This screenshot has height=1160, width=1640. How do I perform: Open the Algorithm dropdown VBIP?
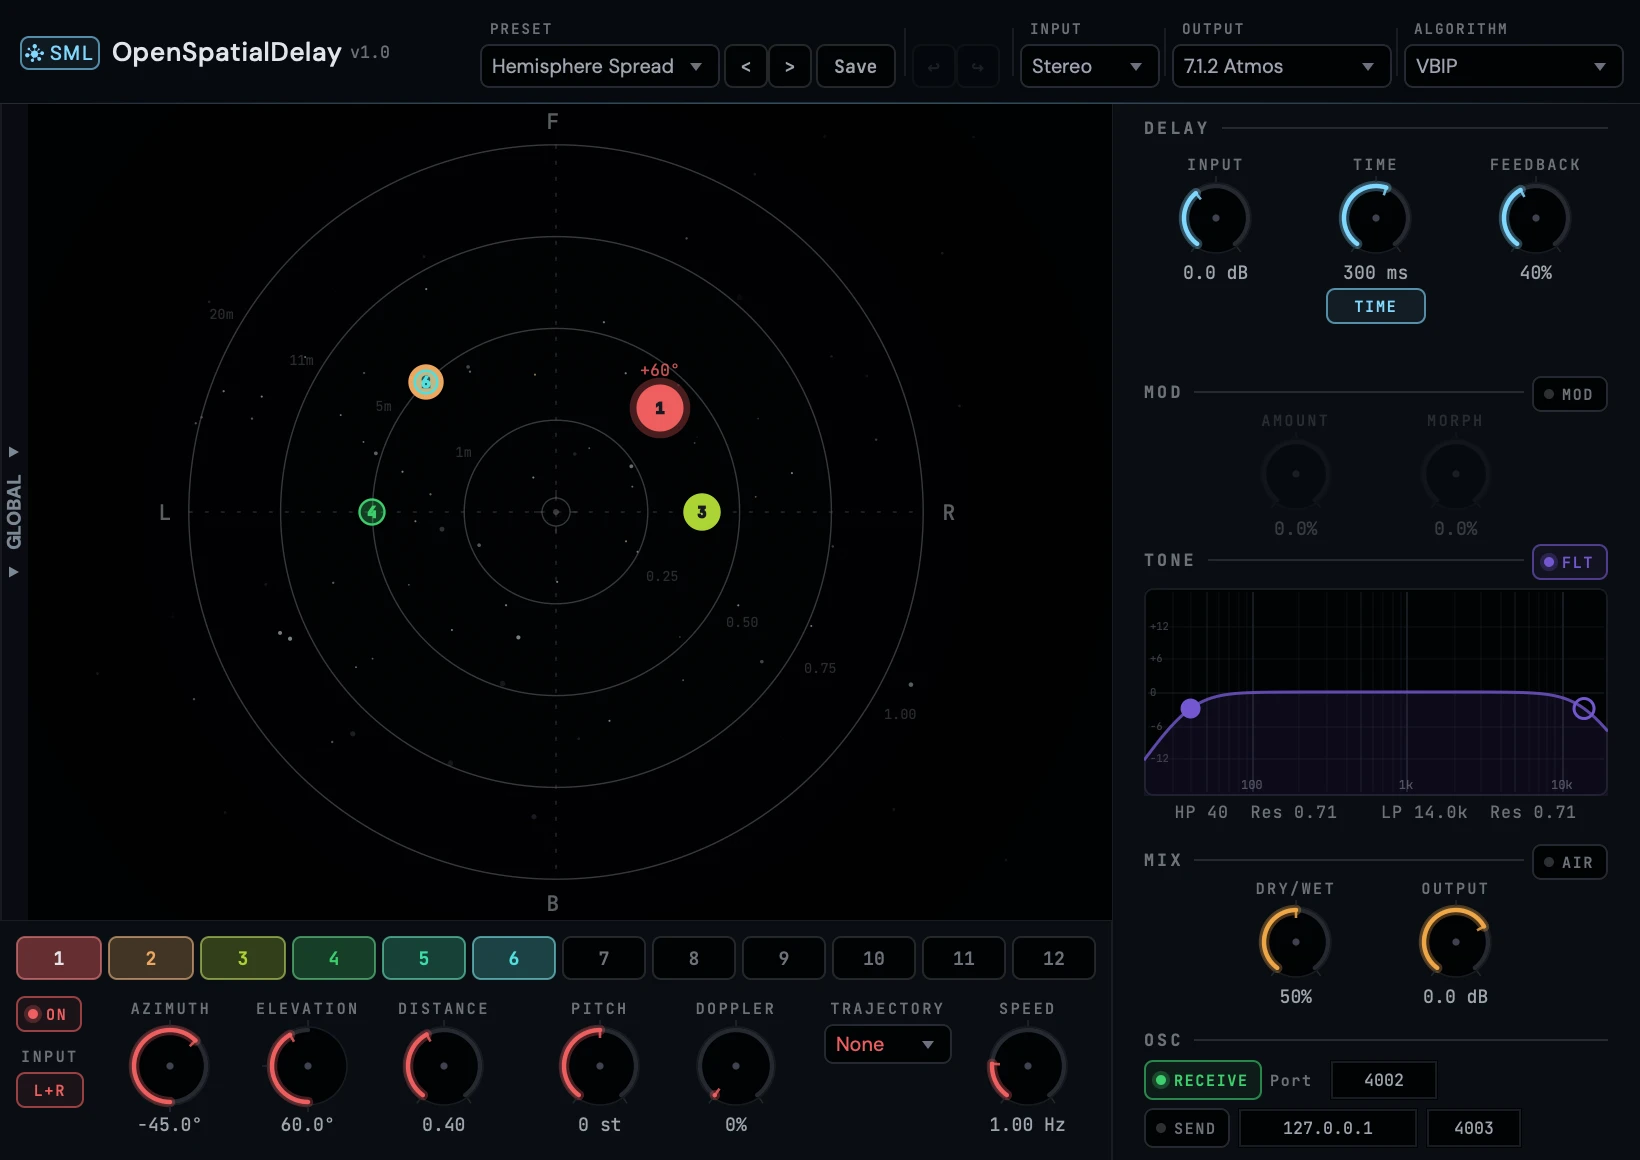(x=1513, y=66)
